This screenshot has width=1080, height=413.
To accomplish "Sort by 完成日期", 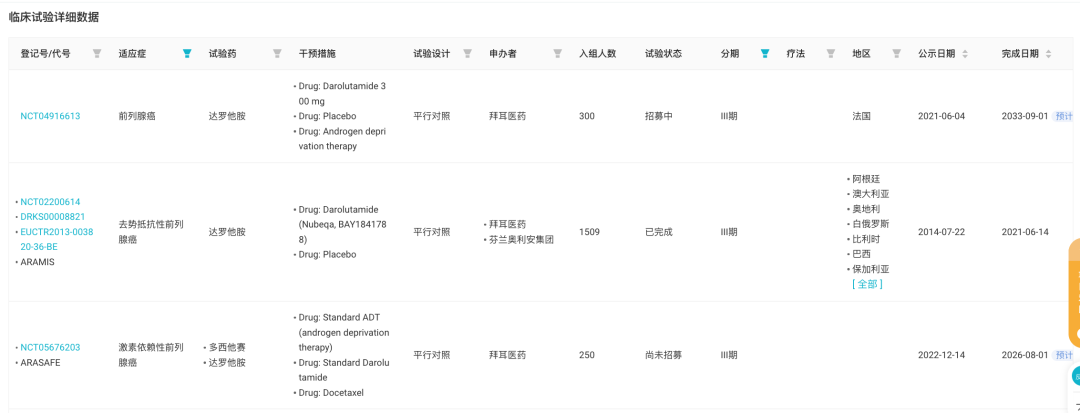I will click(1048, 54).
